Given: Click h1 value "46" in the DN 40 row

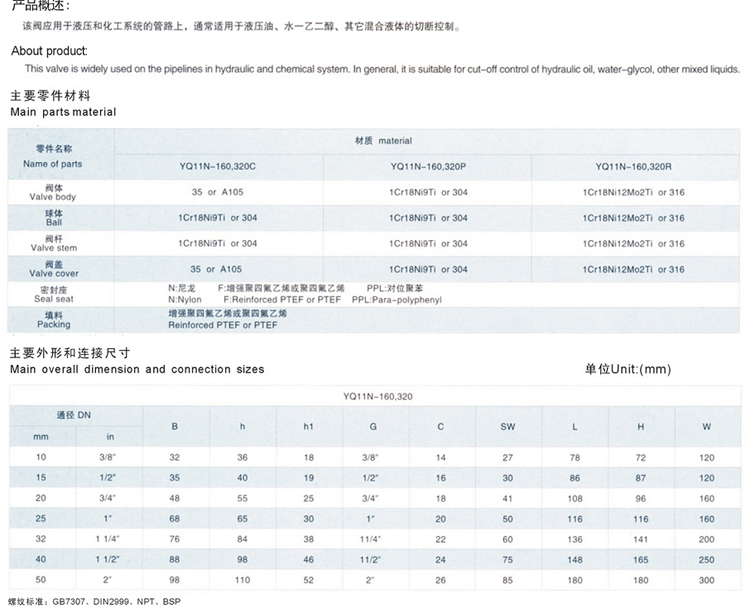Looking at the screenshot, I should (309, 560).
